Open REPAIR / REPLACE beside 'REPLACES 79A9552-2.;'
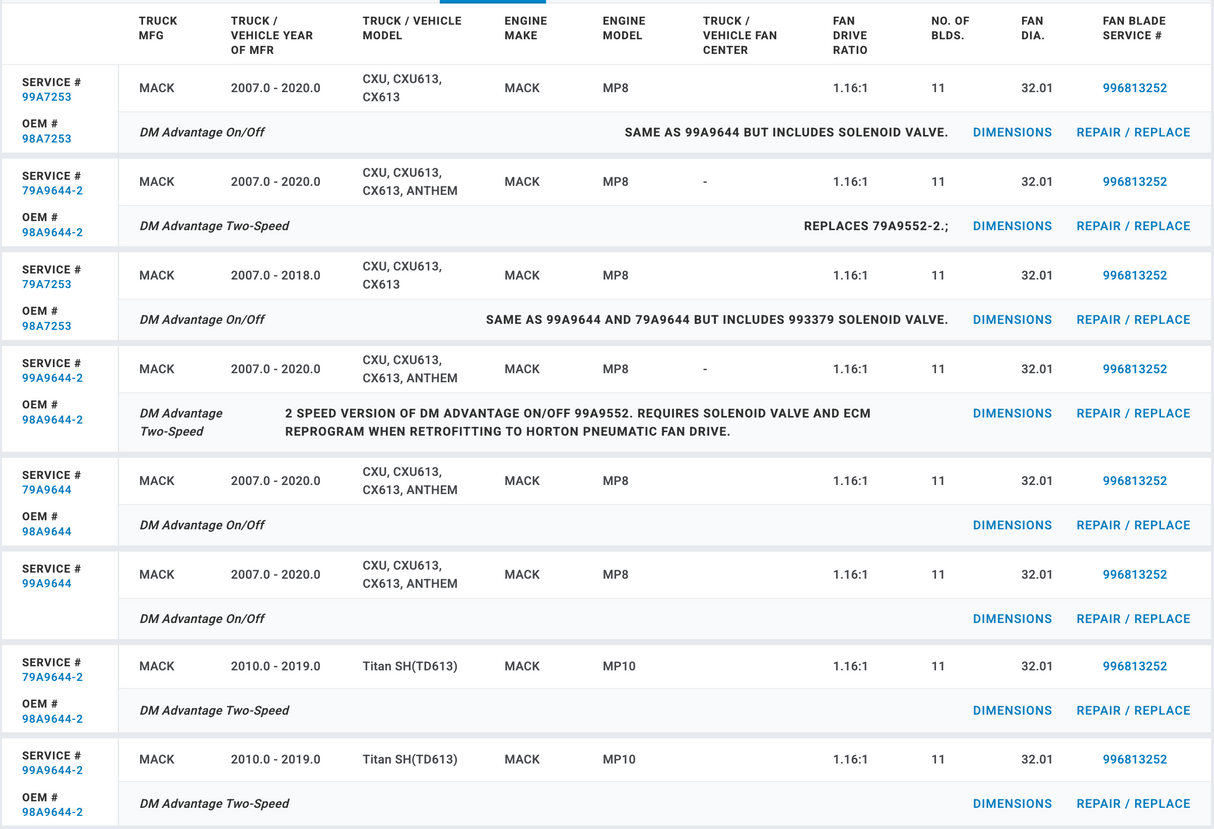 (1133, 226)
